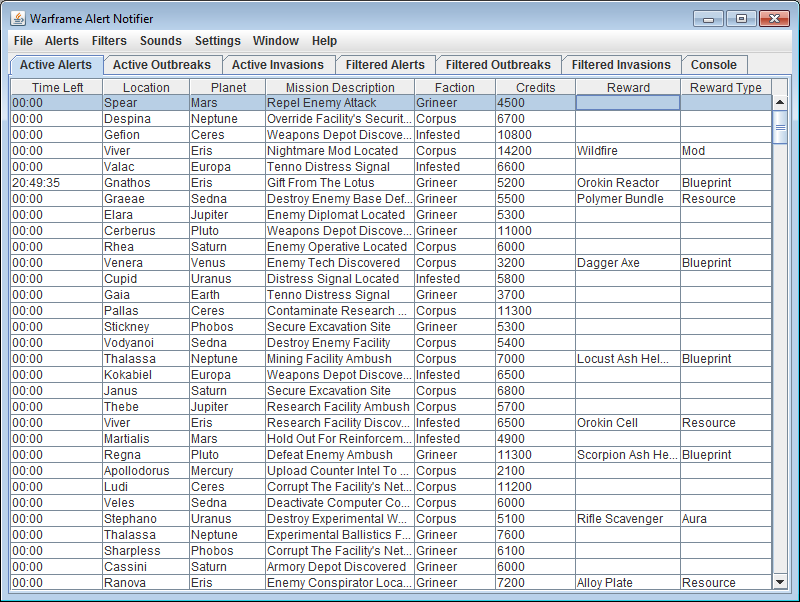Image resolution: width=800 pixels, height=602 pixels.
Task: Open the Filters menu
Action: (x=109, y=41)
